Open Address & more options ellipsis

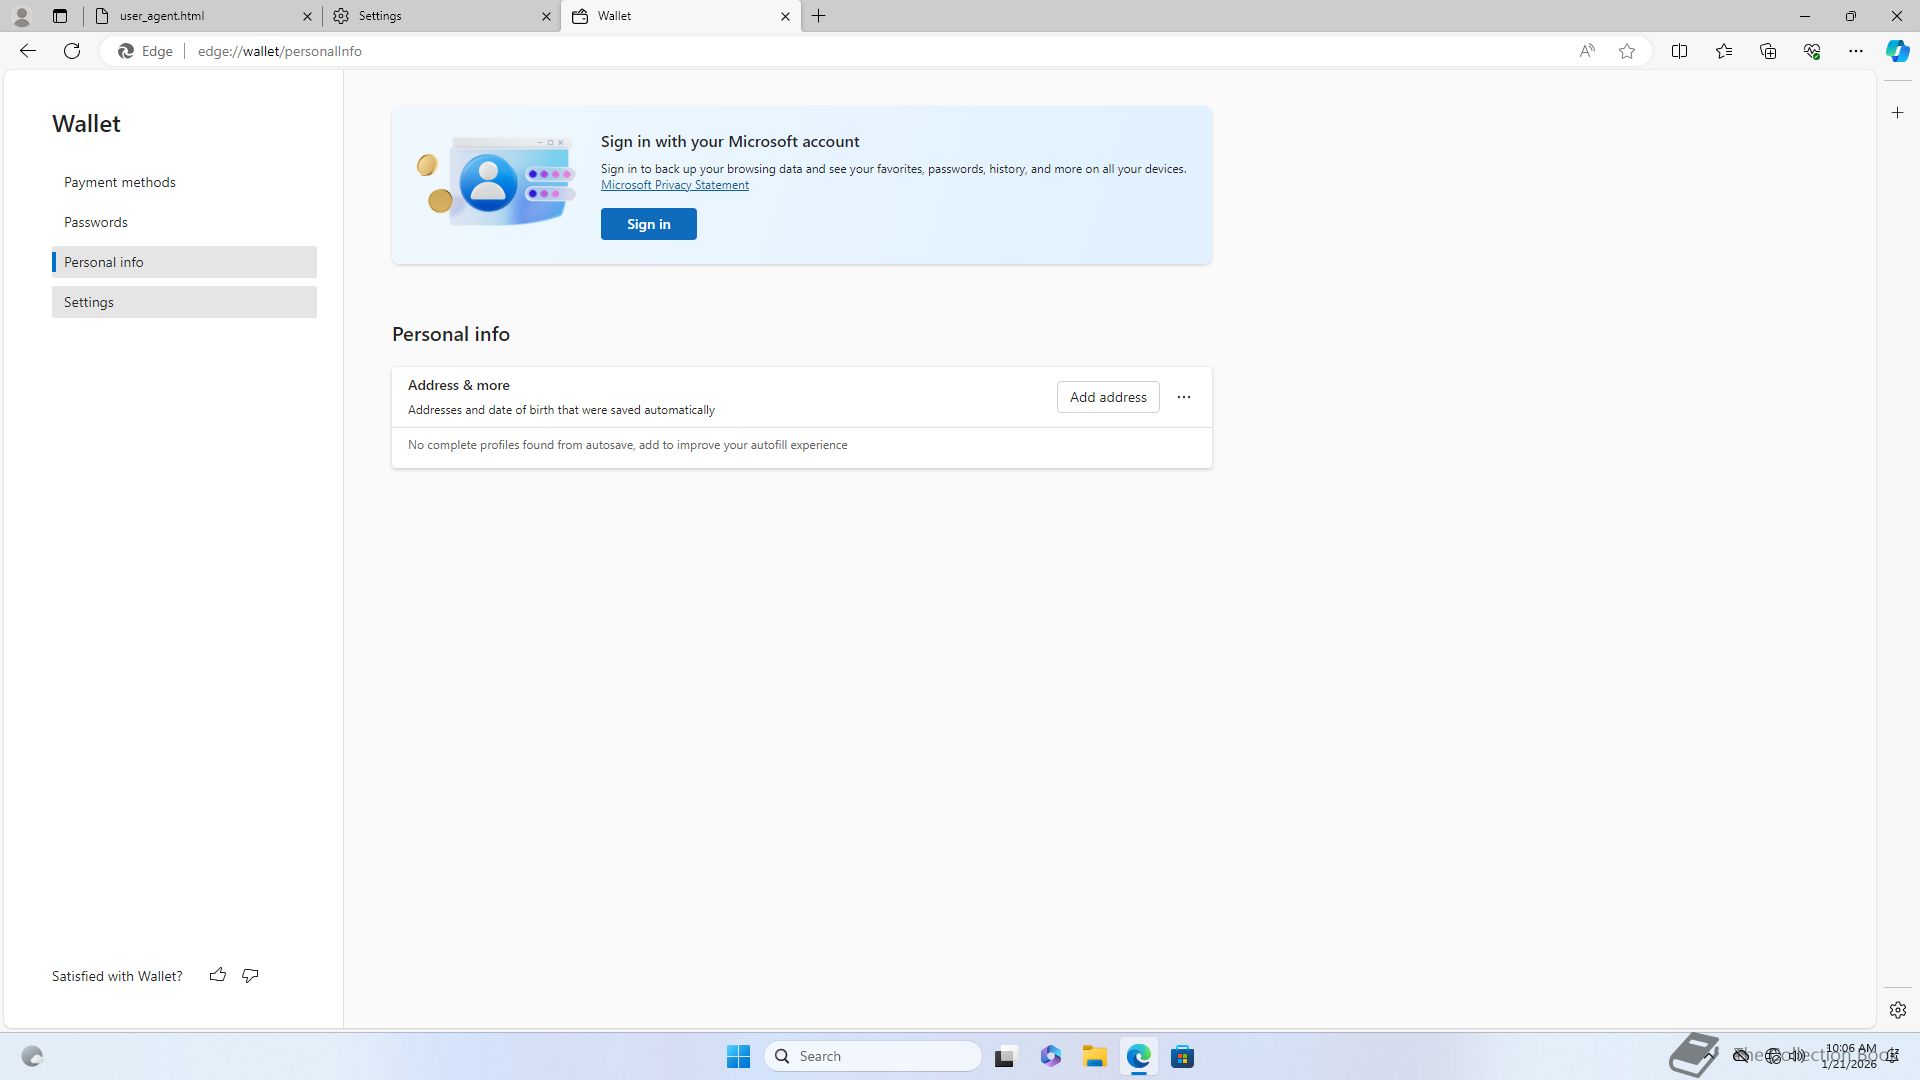pos(1183,397)
